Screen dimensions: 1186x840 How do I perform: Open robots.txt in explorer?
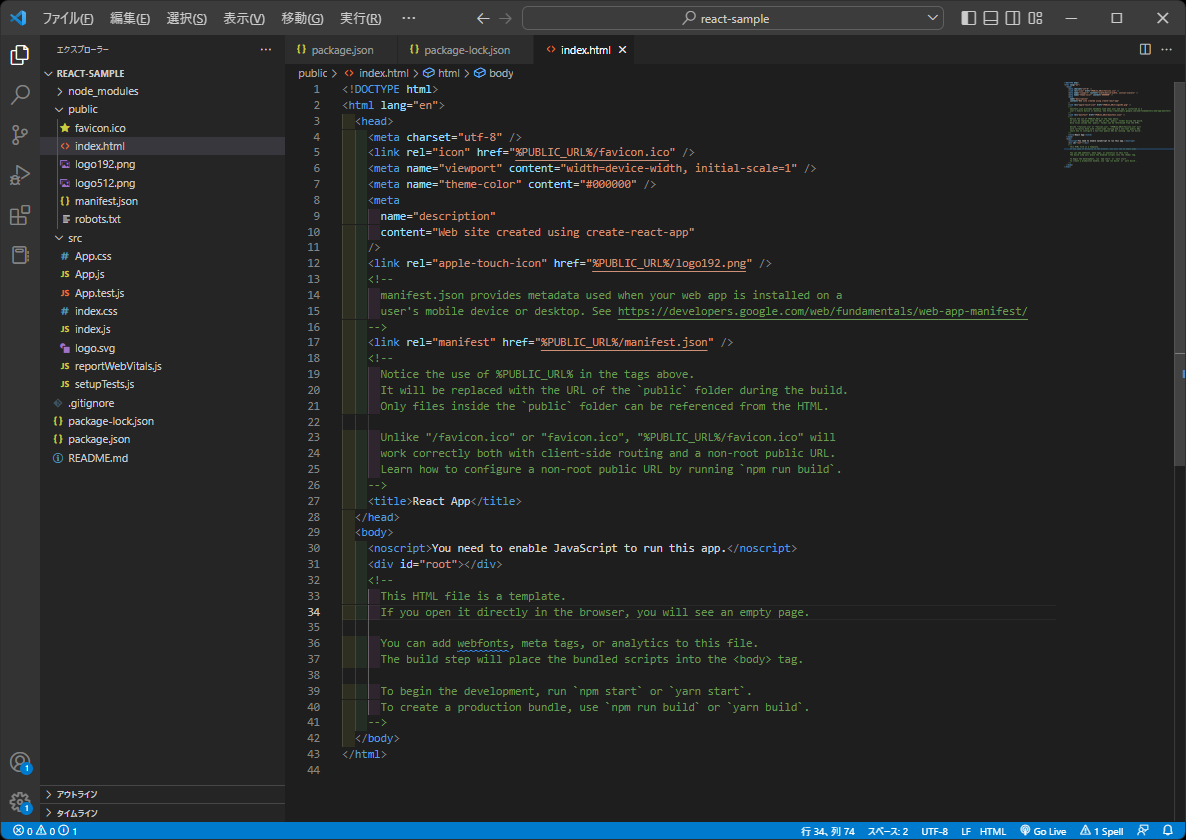[163, 219]
